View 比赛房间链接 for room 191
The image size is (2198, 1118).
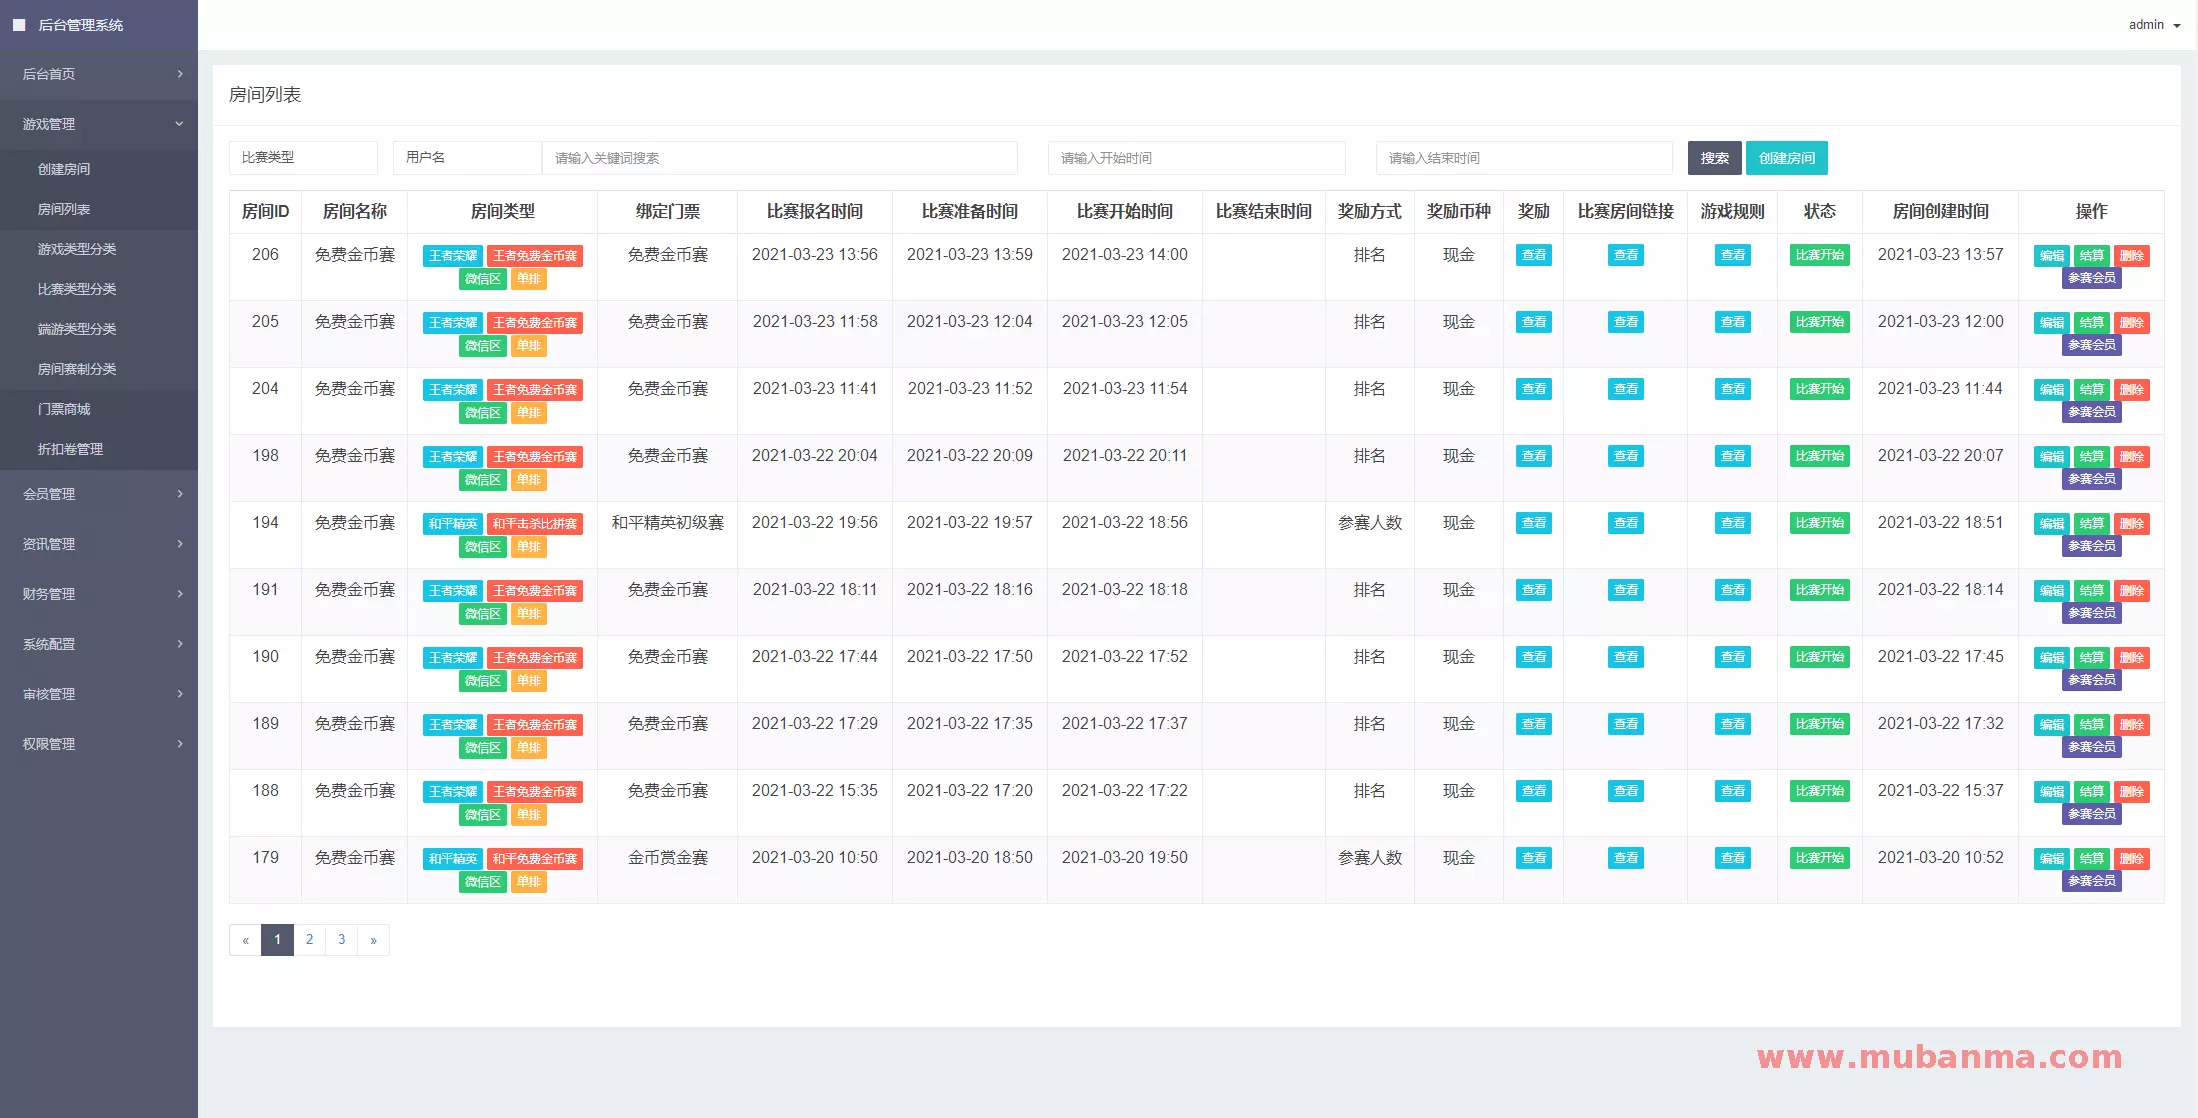point(1625,590)
